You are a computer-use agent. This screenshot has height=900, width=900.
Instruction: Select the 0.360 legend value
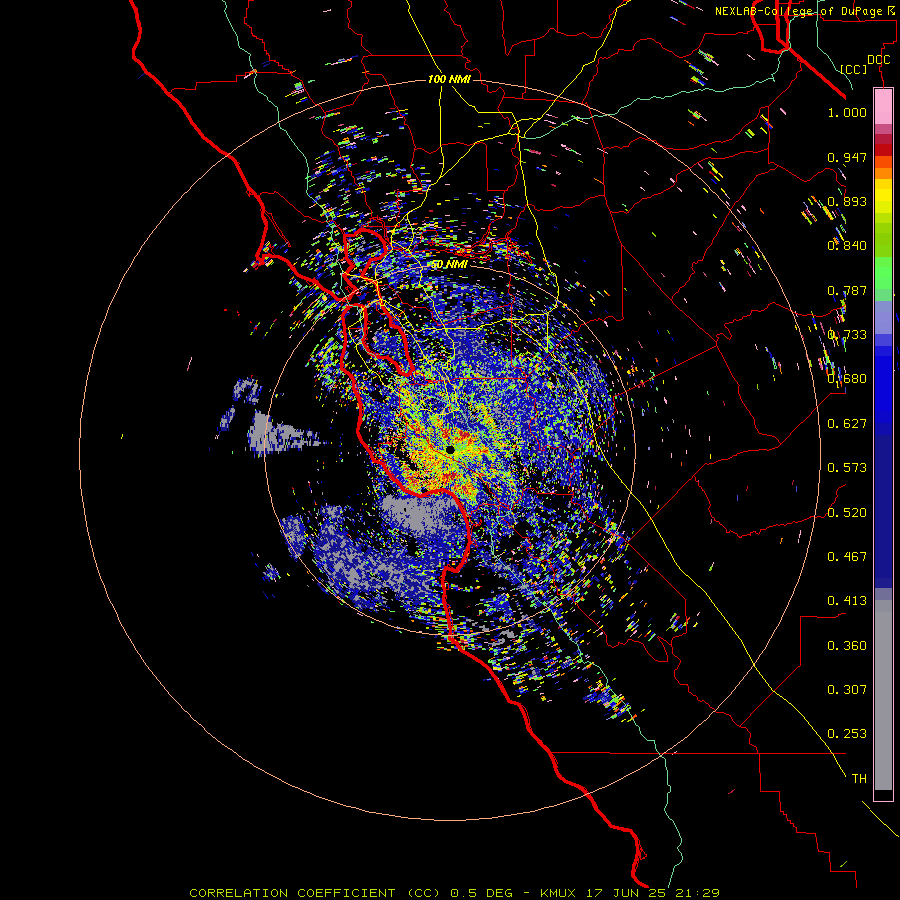(847, 646)
